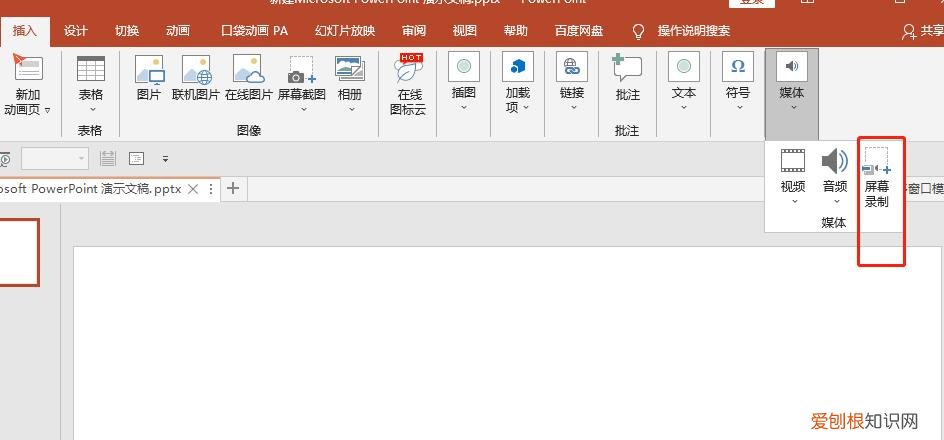
Task: Expand the 链接 dropdown arrow
Action: (x=574, y=108)
